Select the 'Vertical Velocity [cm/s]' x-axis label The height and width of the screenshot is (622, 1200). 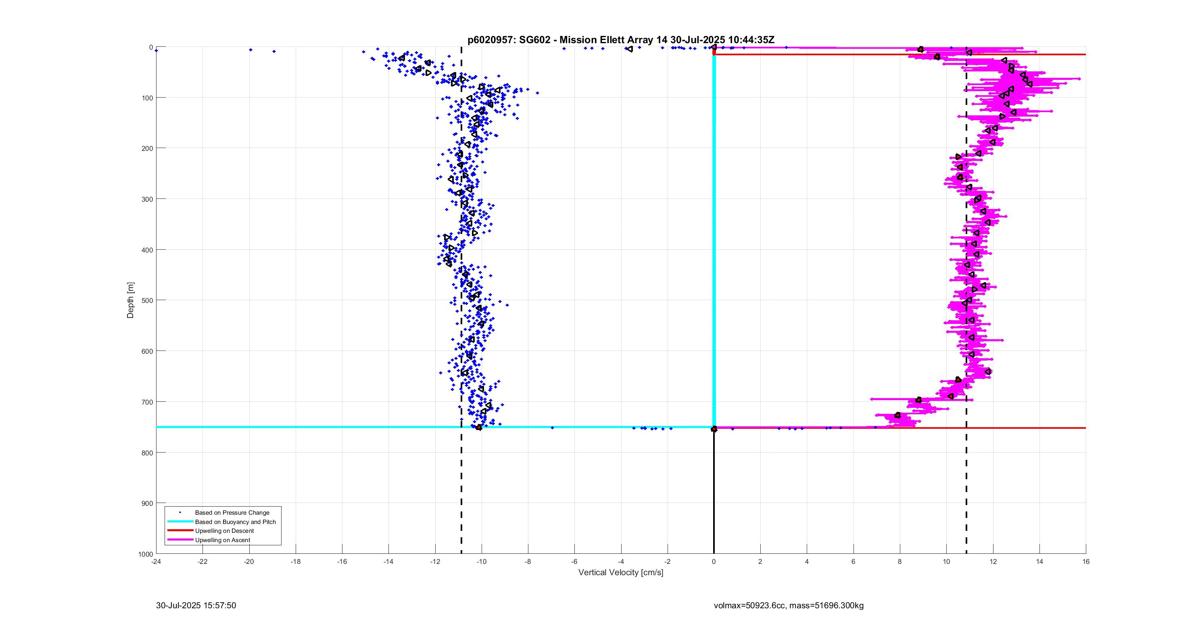[x=620, y=573]
